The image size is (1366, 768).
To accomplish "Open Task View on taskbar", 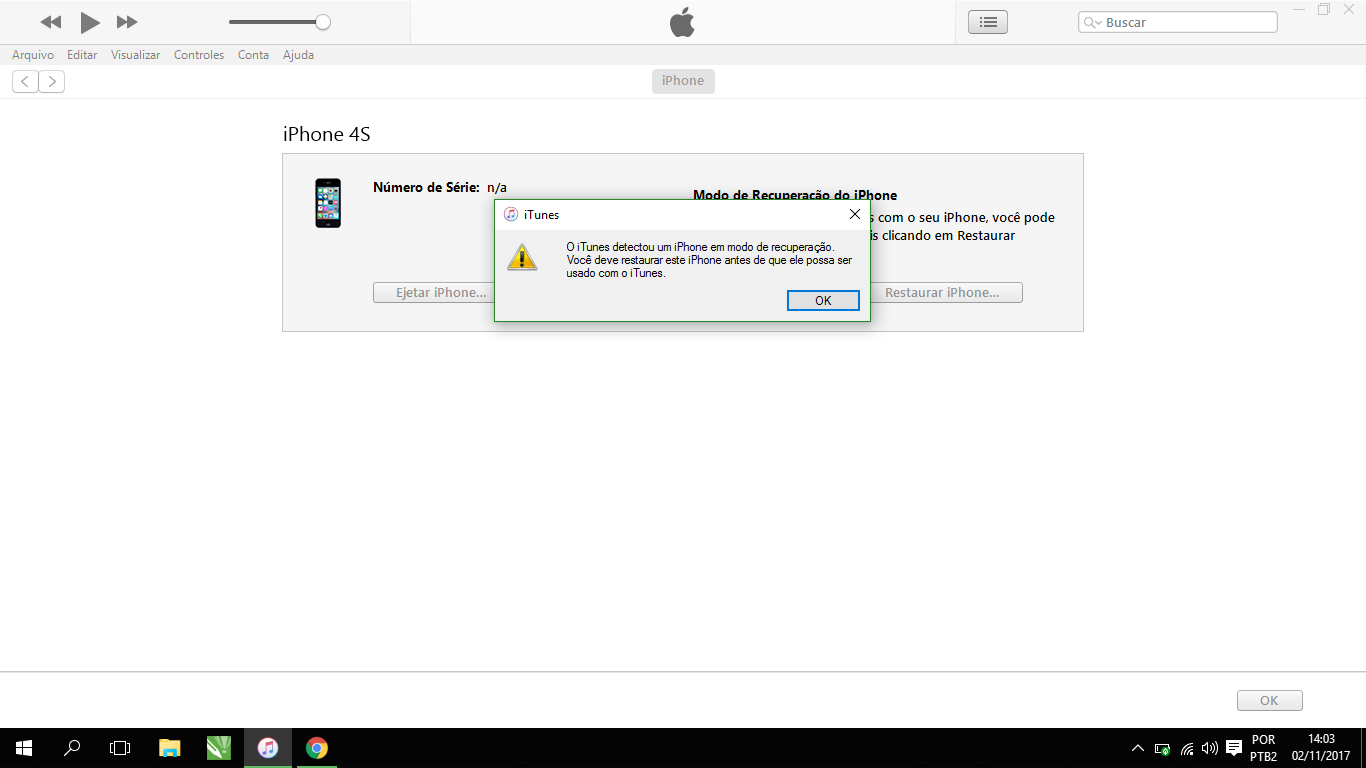I will 120,748.
